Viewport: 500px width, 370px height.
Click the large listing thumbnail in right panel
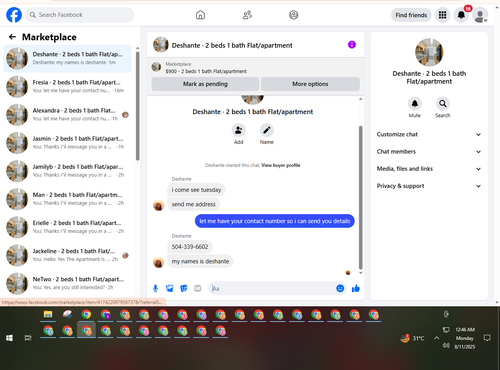[x=429, y=52]
